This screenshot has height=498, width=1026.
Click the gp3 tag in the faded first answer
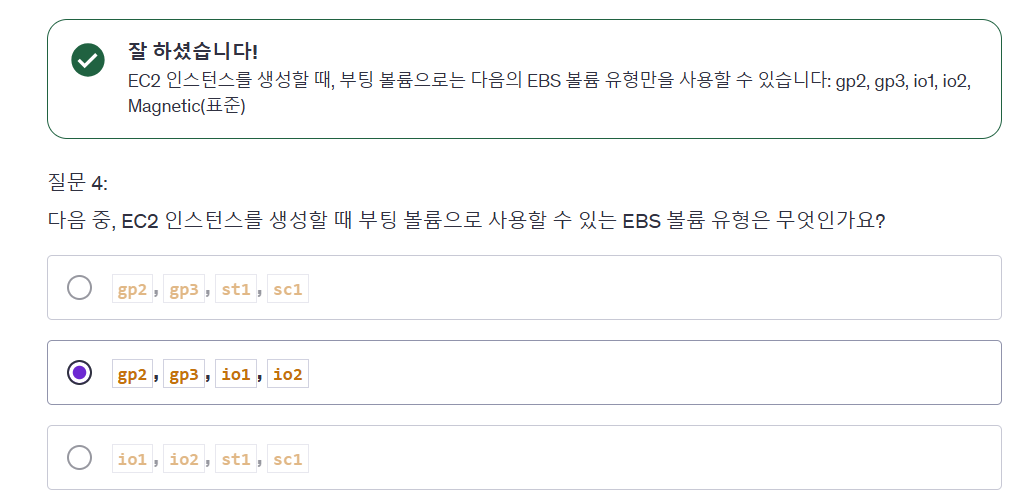tap(184, 289)
